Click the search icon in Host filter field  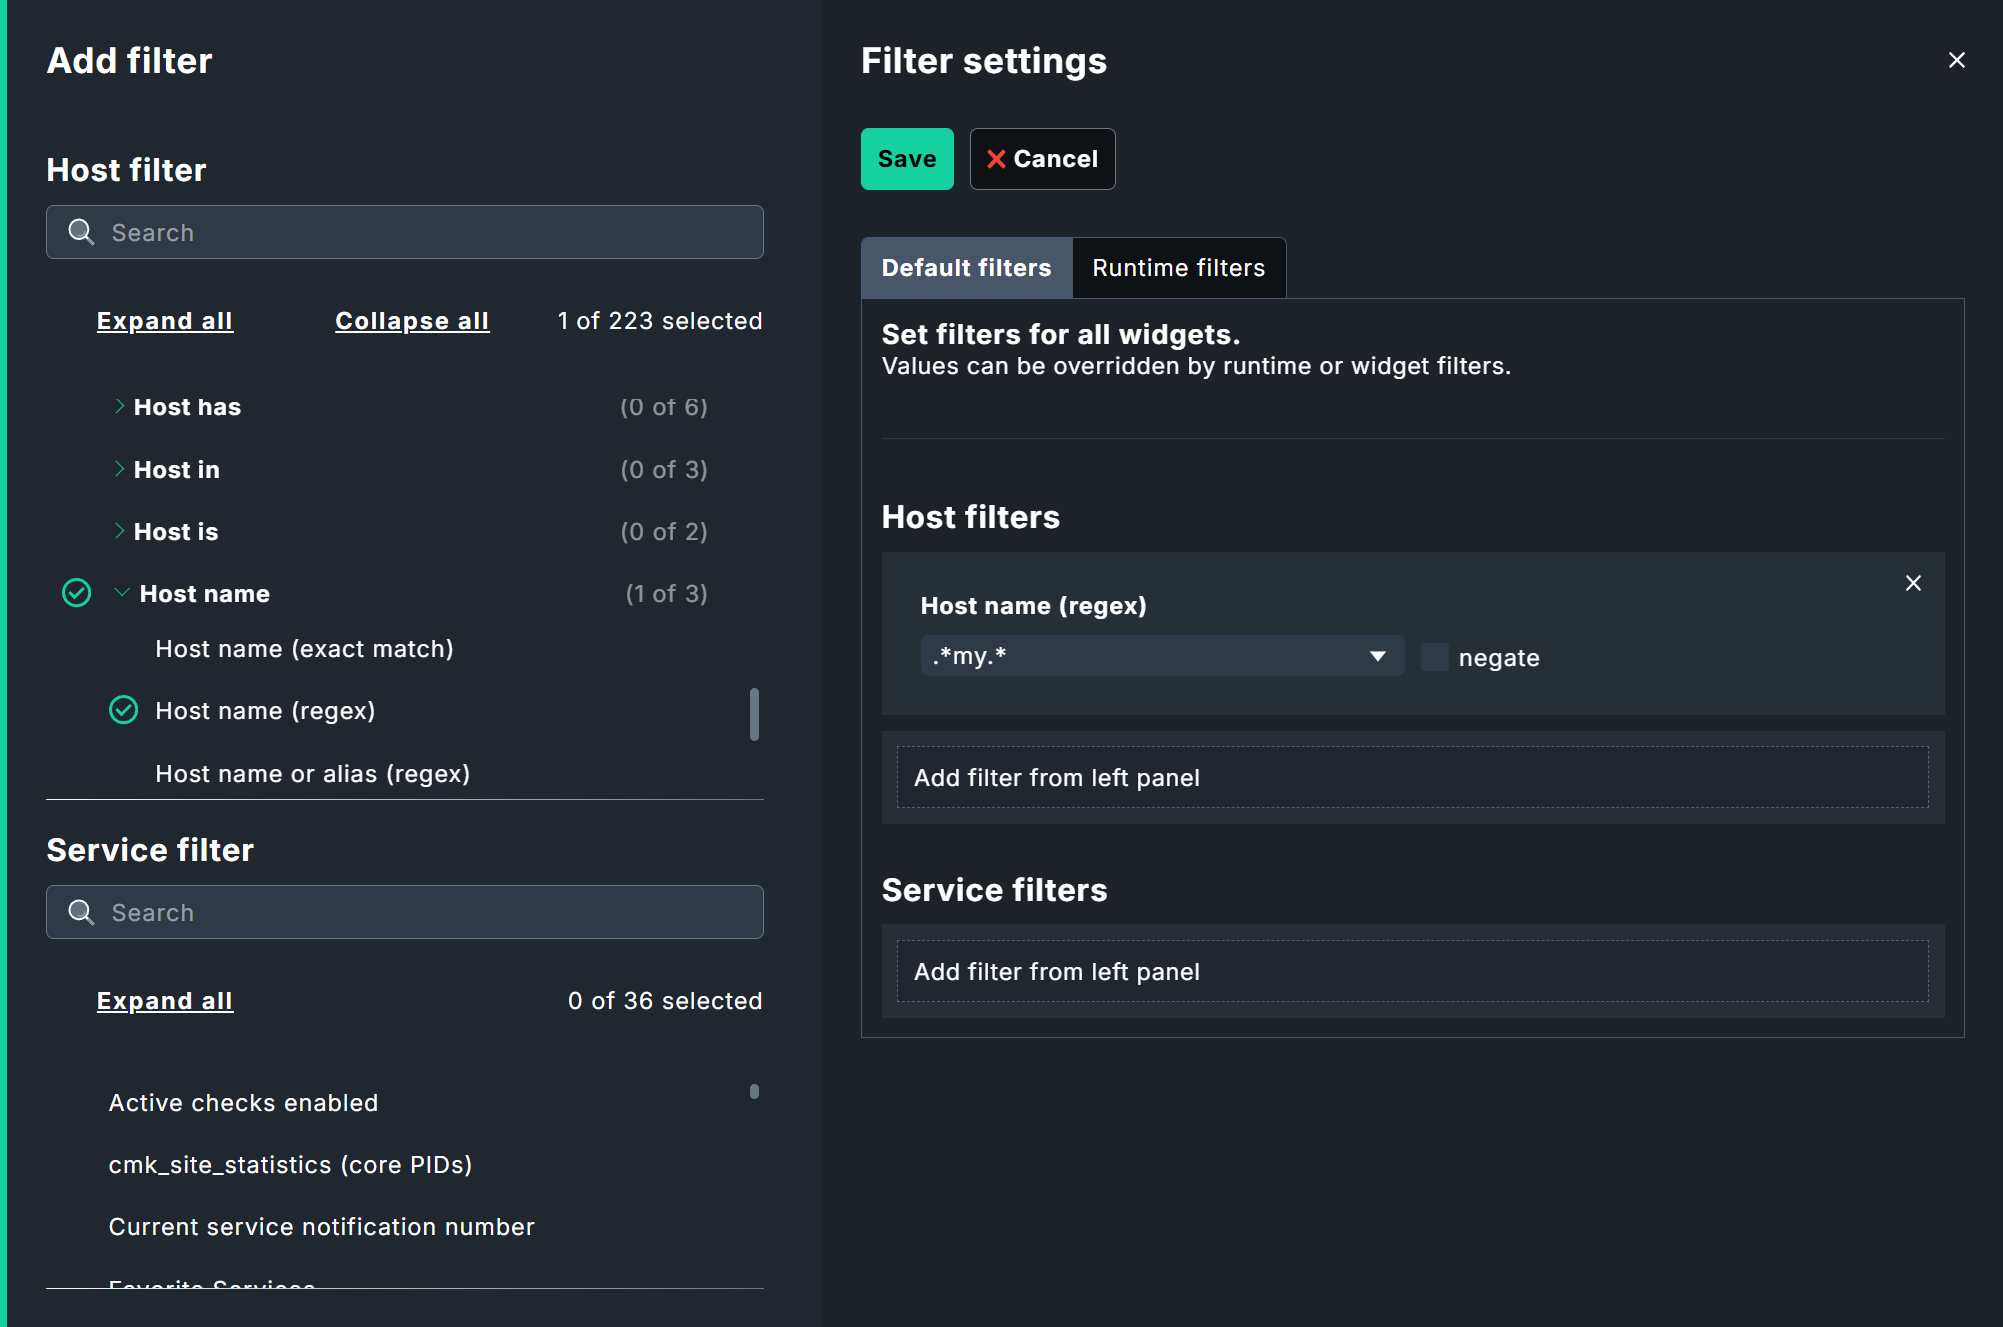point(81,231)
